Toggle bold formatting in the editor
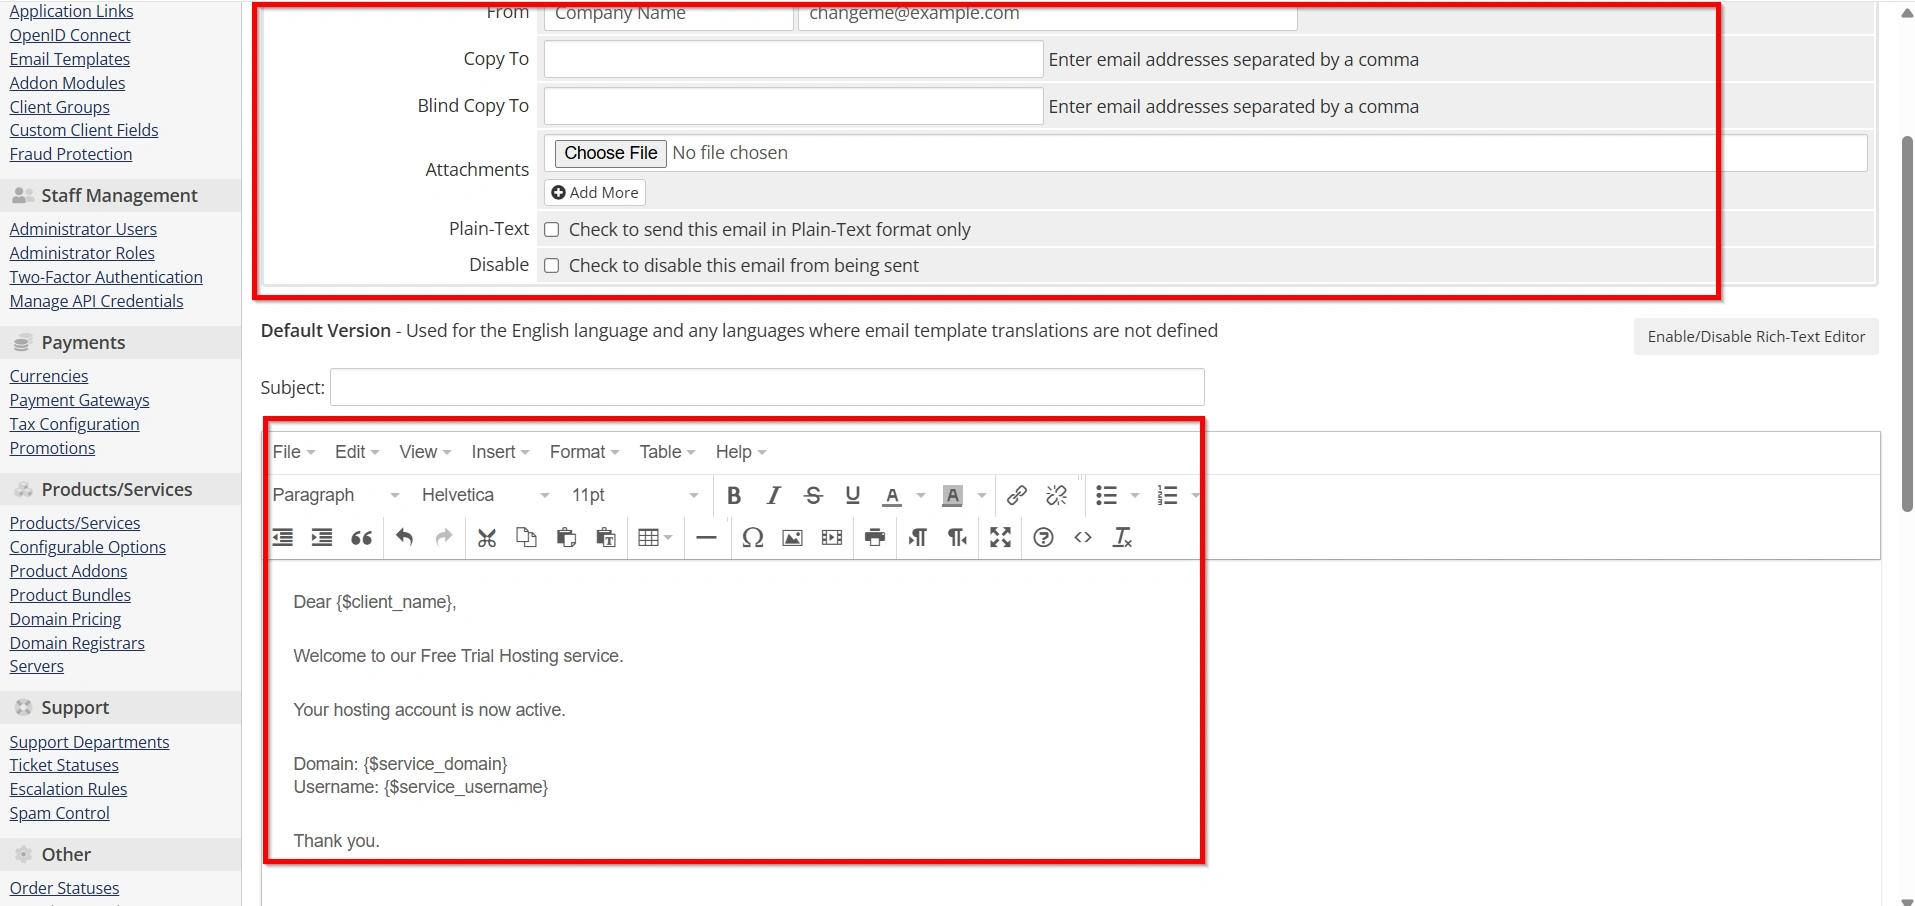1915x906 pixels. coord(734,495)
